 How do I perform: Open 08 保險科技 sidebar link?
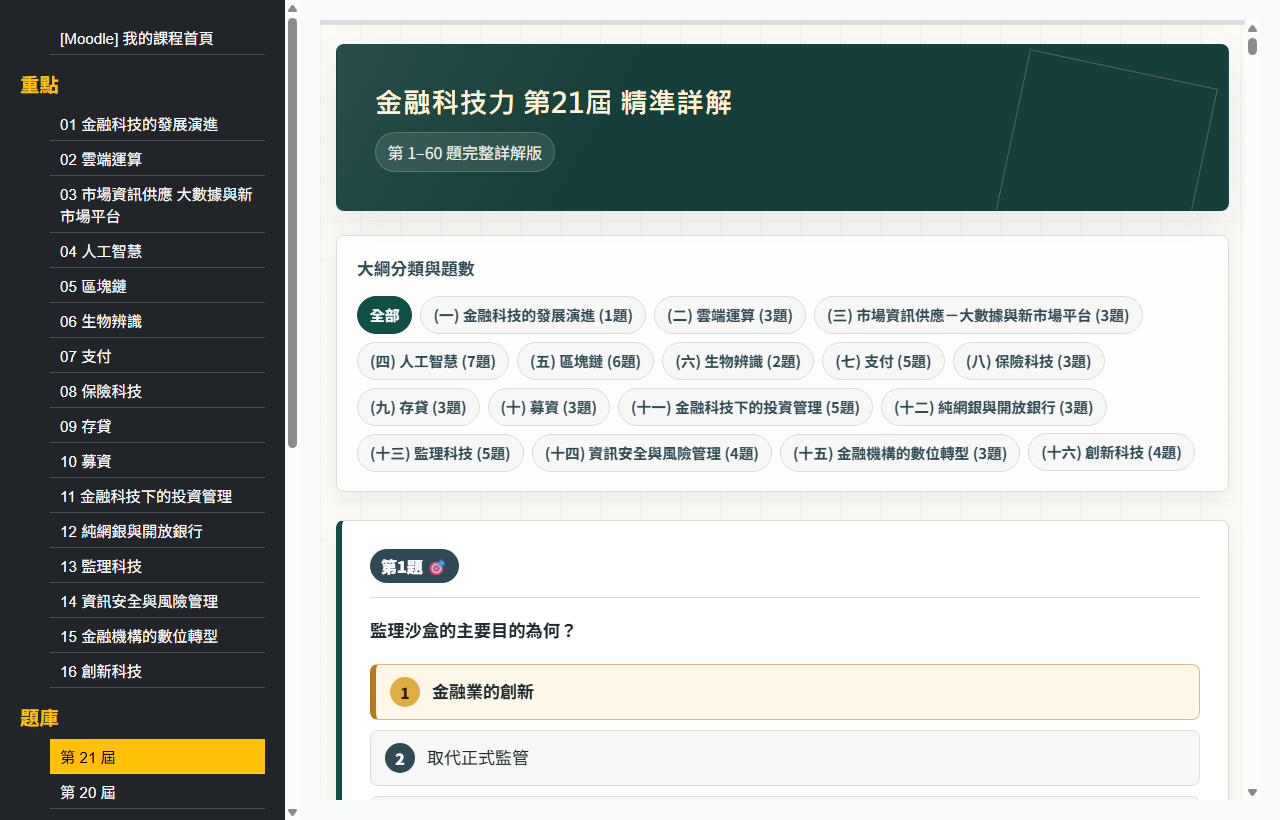(158, 392)
